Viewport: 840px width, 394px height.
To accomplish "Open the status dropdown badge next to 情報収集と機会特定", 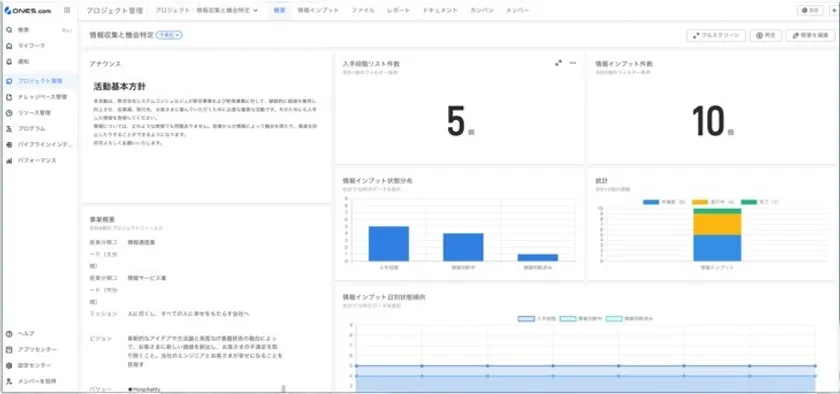I will coord(169,35).
